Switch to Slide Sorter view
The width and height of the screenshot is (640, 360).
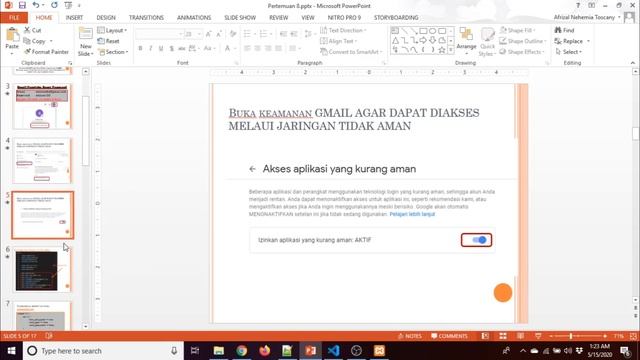[503, 336]
